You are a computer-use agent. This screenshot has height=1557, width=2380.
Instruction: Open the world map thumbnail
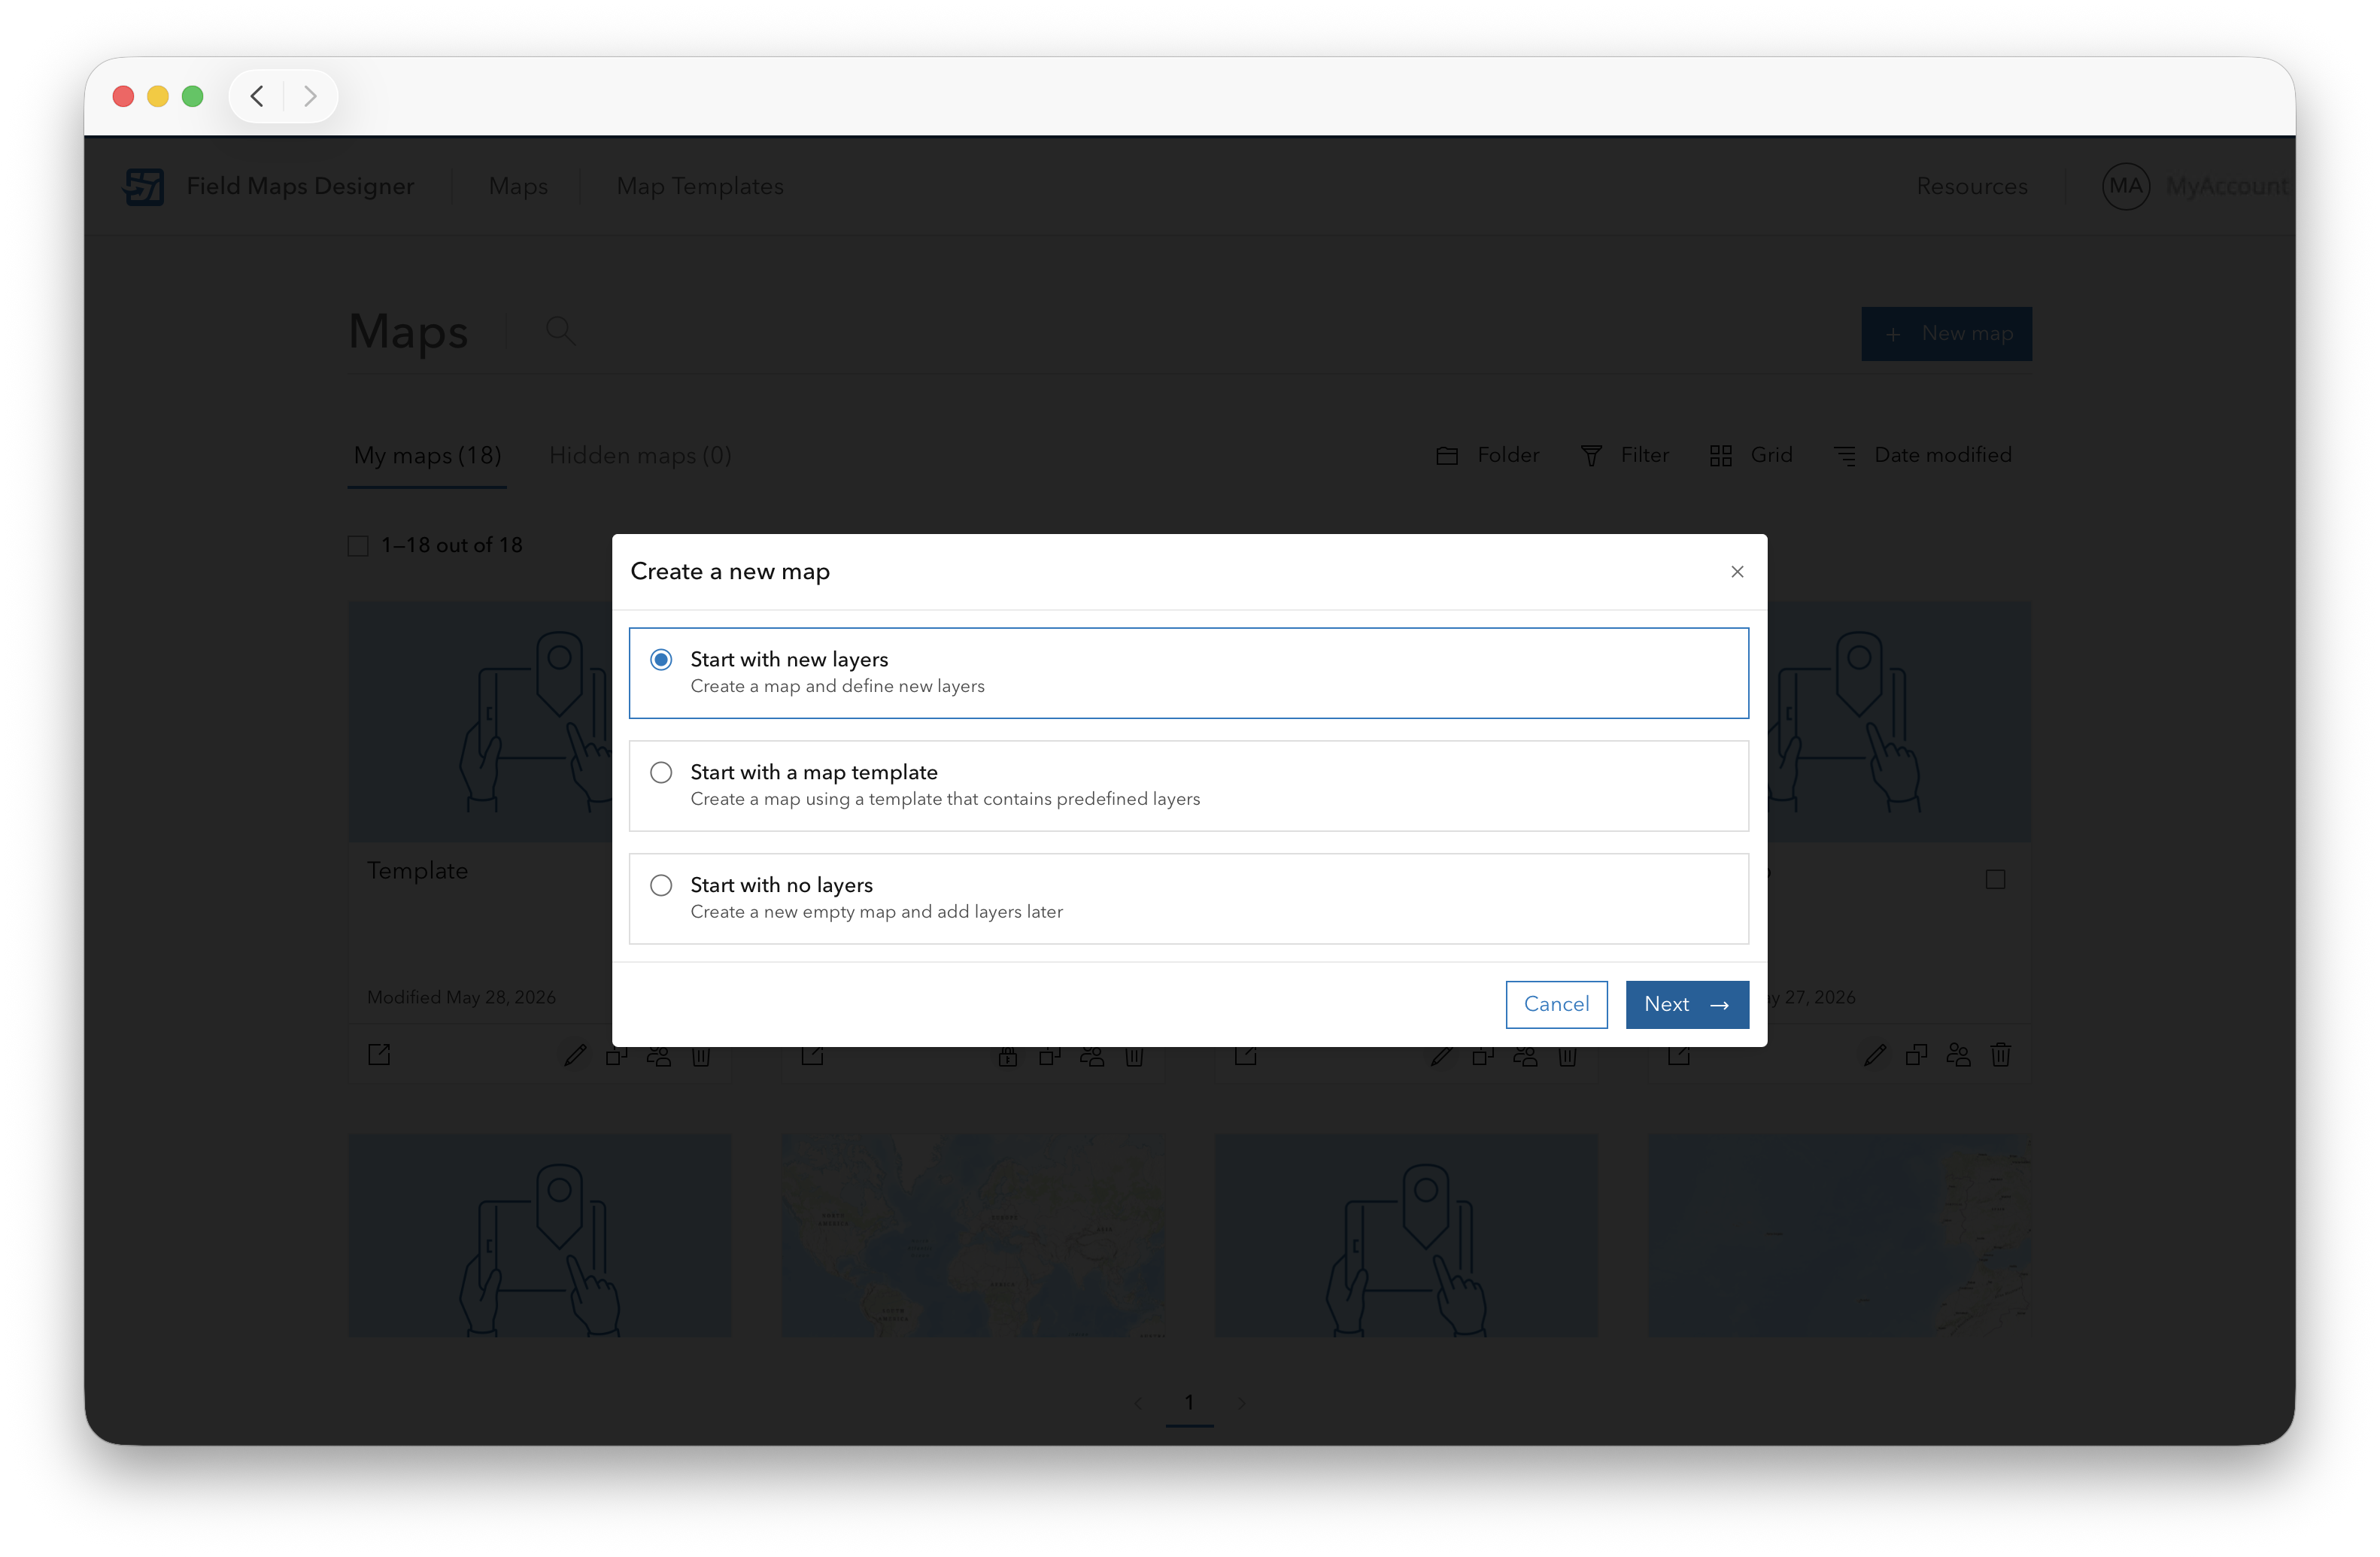[x=973, y=1234]
